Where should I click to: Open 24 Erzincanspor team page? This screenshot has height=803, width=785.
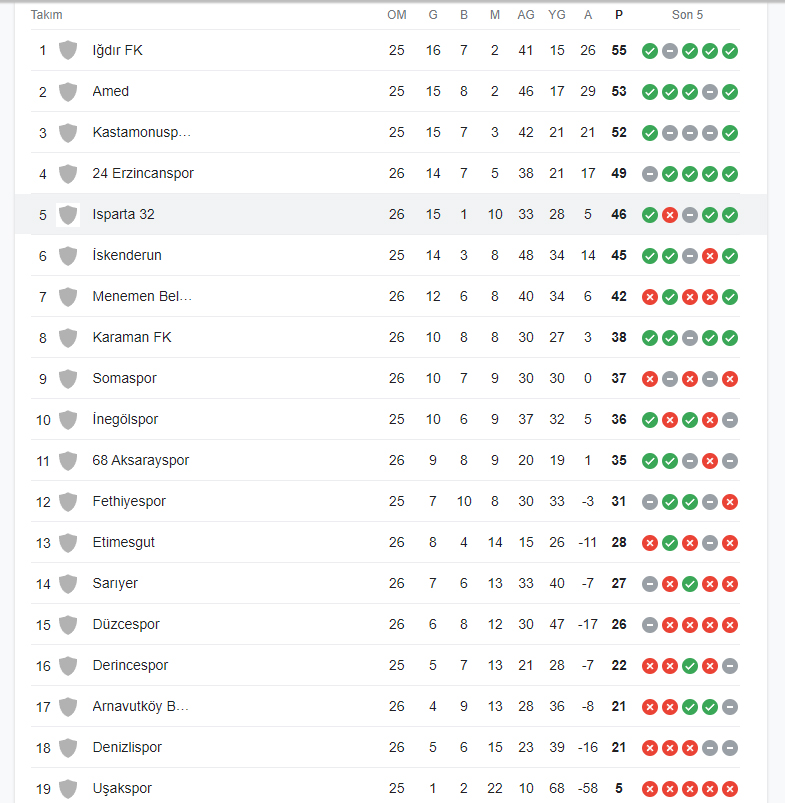tap(143, 173)
